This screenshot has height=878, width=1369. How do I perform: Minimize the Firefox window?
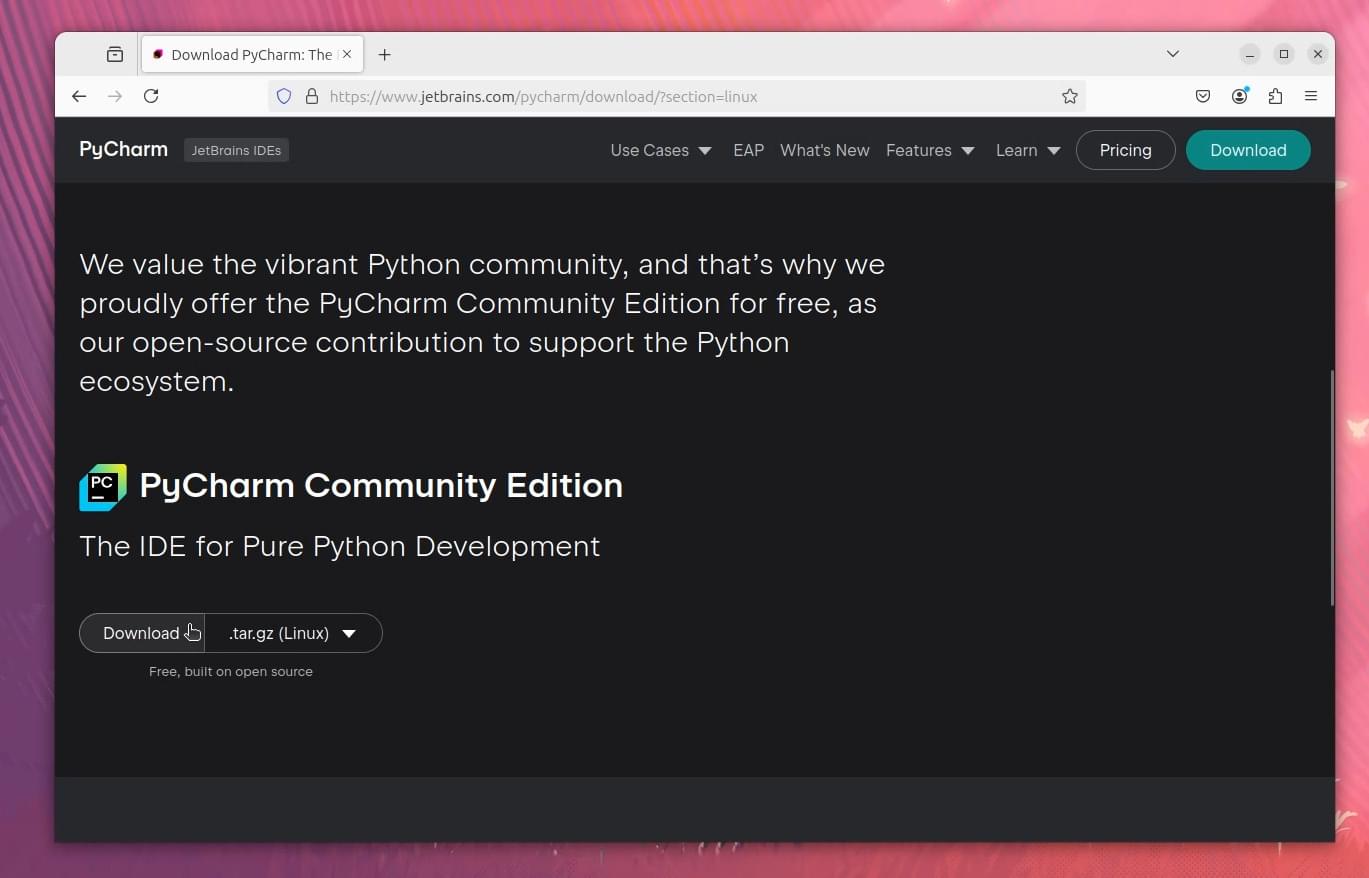point(1250,54)
